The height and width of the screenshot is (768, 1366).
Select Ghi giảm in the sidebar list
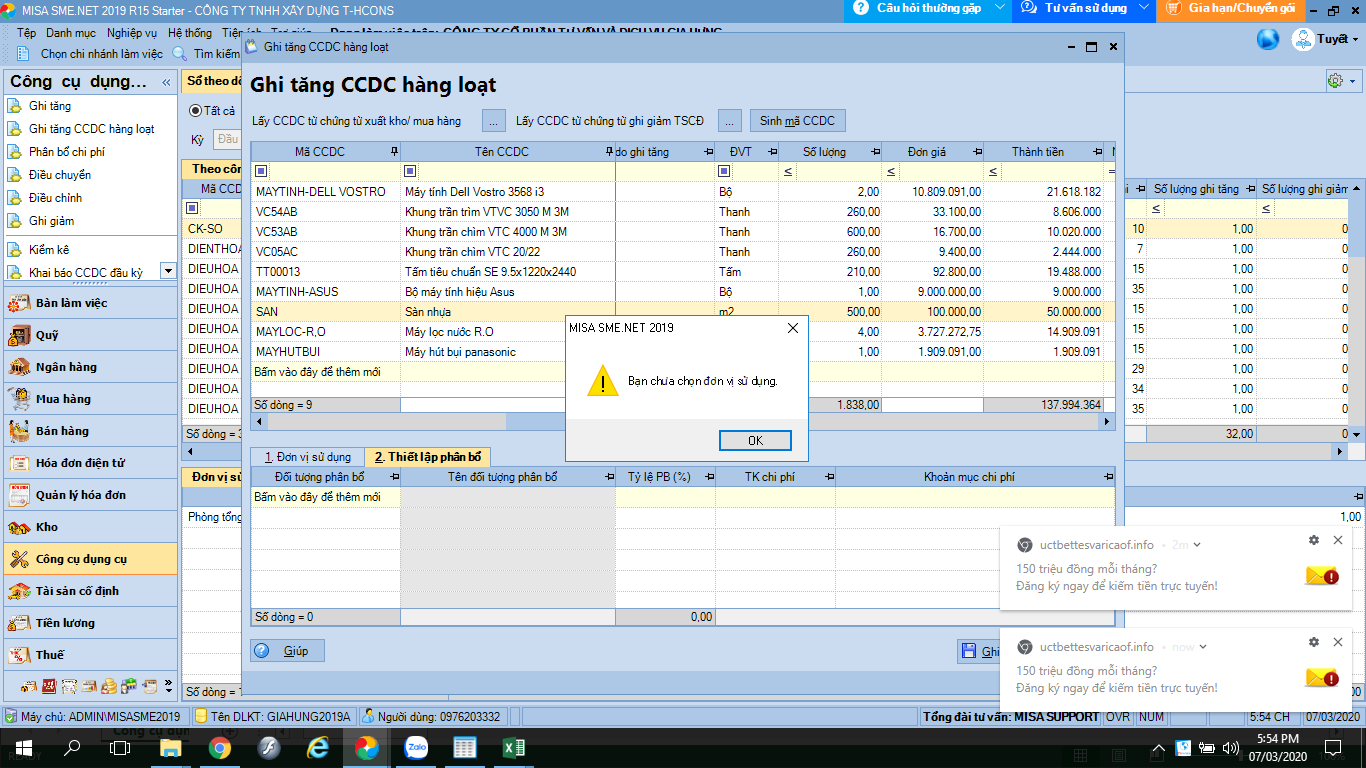(51, 221)
